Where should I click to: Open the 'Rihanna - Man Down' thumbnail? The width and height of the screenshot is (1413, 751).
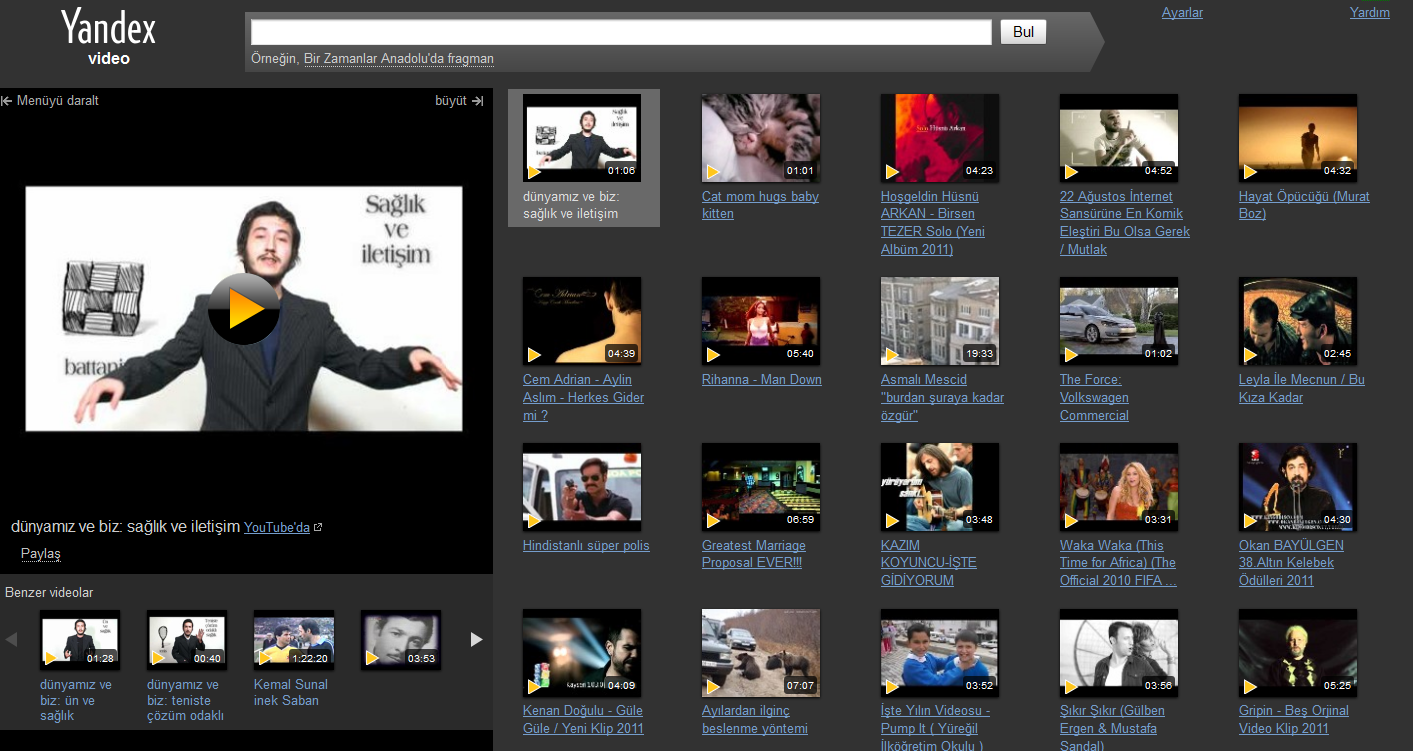coord(761,321)
